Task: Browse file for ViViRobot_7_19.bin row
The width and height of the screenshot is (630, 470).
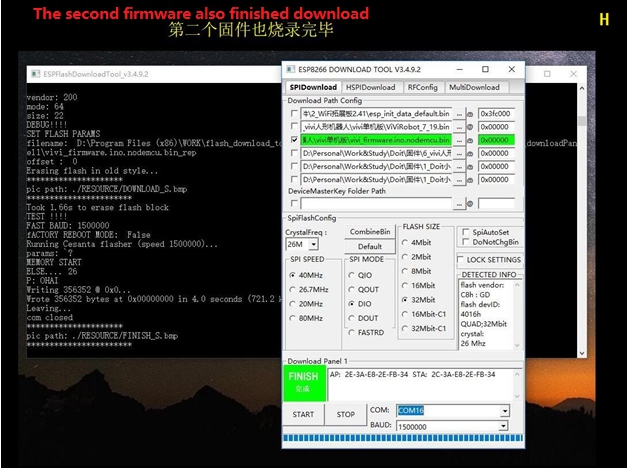Action: (x=459, y=127)
